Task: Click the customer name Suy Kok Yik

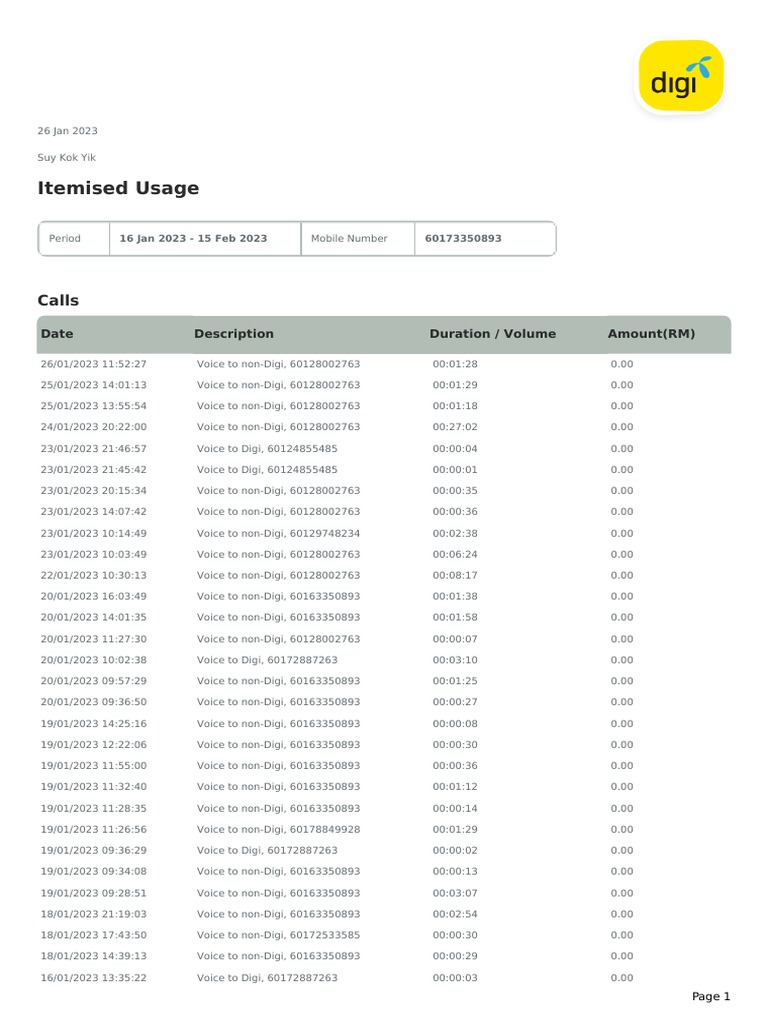Action: pos(67,158)
